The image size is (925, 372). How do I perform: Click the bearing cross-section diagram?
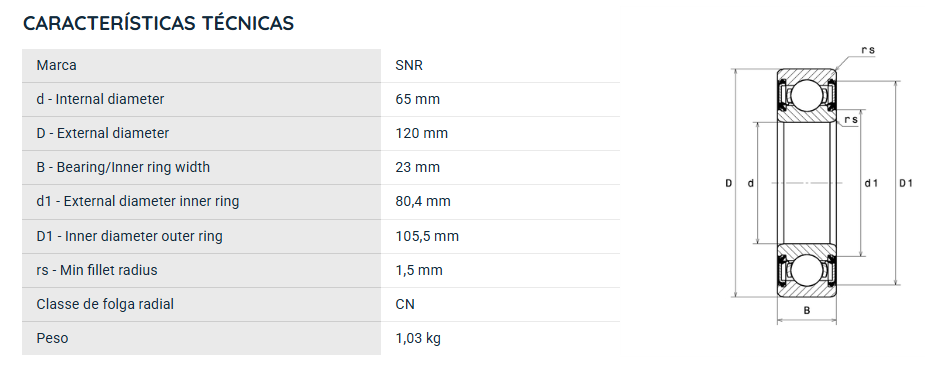coord(819,185)
